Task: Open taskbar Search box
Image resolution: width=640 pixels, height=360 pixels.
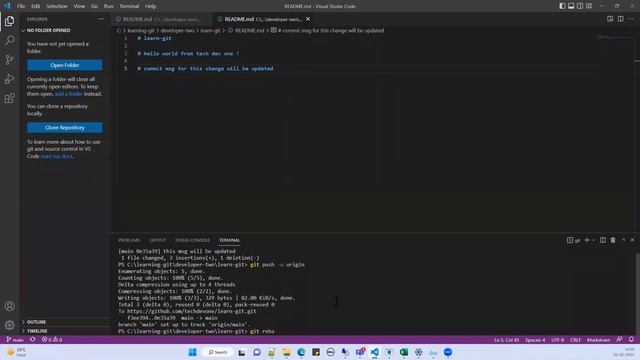Action: pyautogui.click(x=218, y=352)
